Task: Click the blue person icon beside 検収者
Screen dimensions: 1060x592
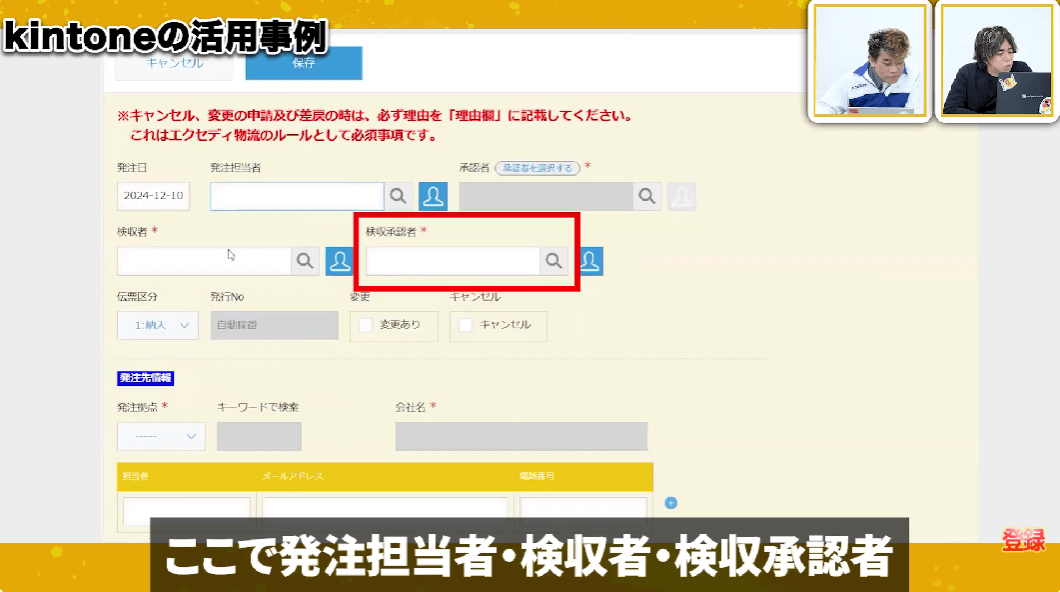Action: point(340,261)
